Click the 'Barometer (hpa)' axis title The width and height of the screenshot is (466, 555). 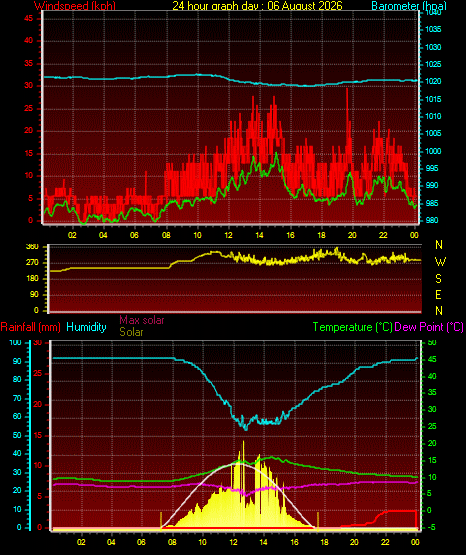409,6
